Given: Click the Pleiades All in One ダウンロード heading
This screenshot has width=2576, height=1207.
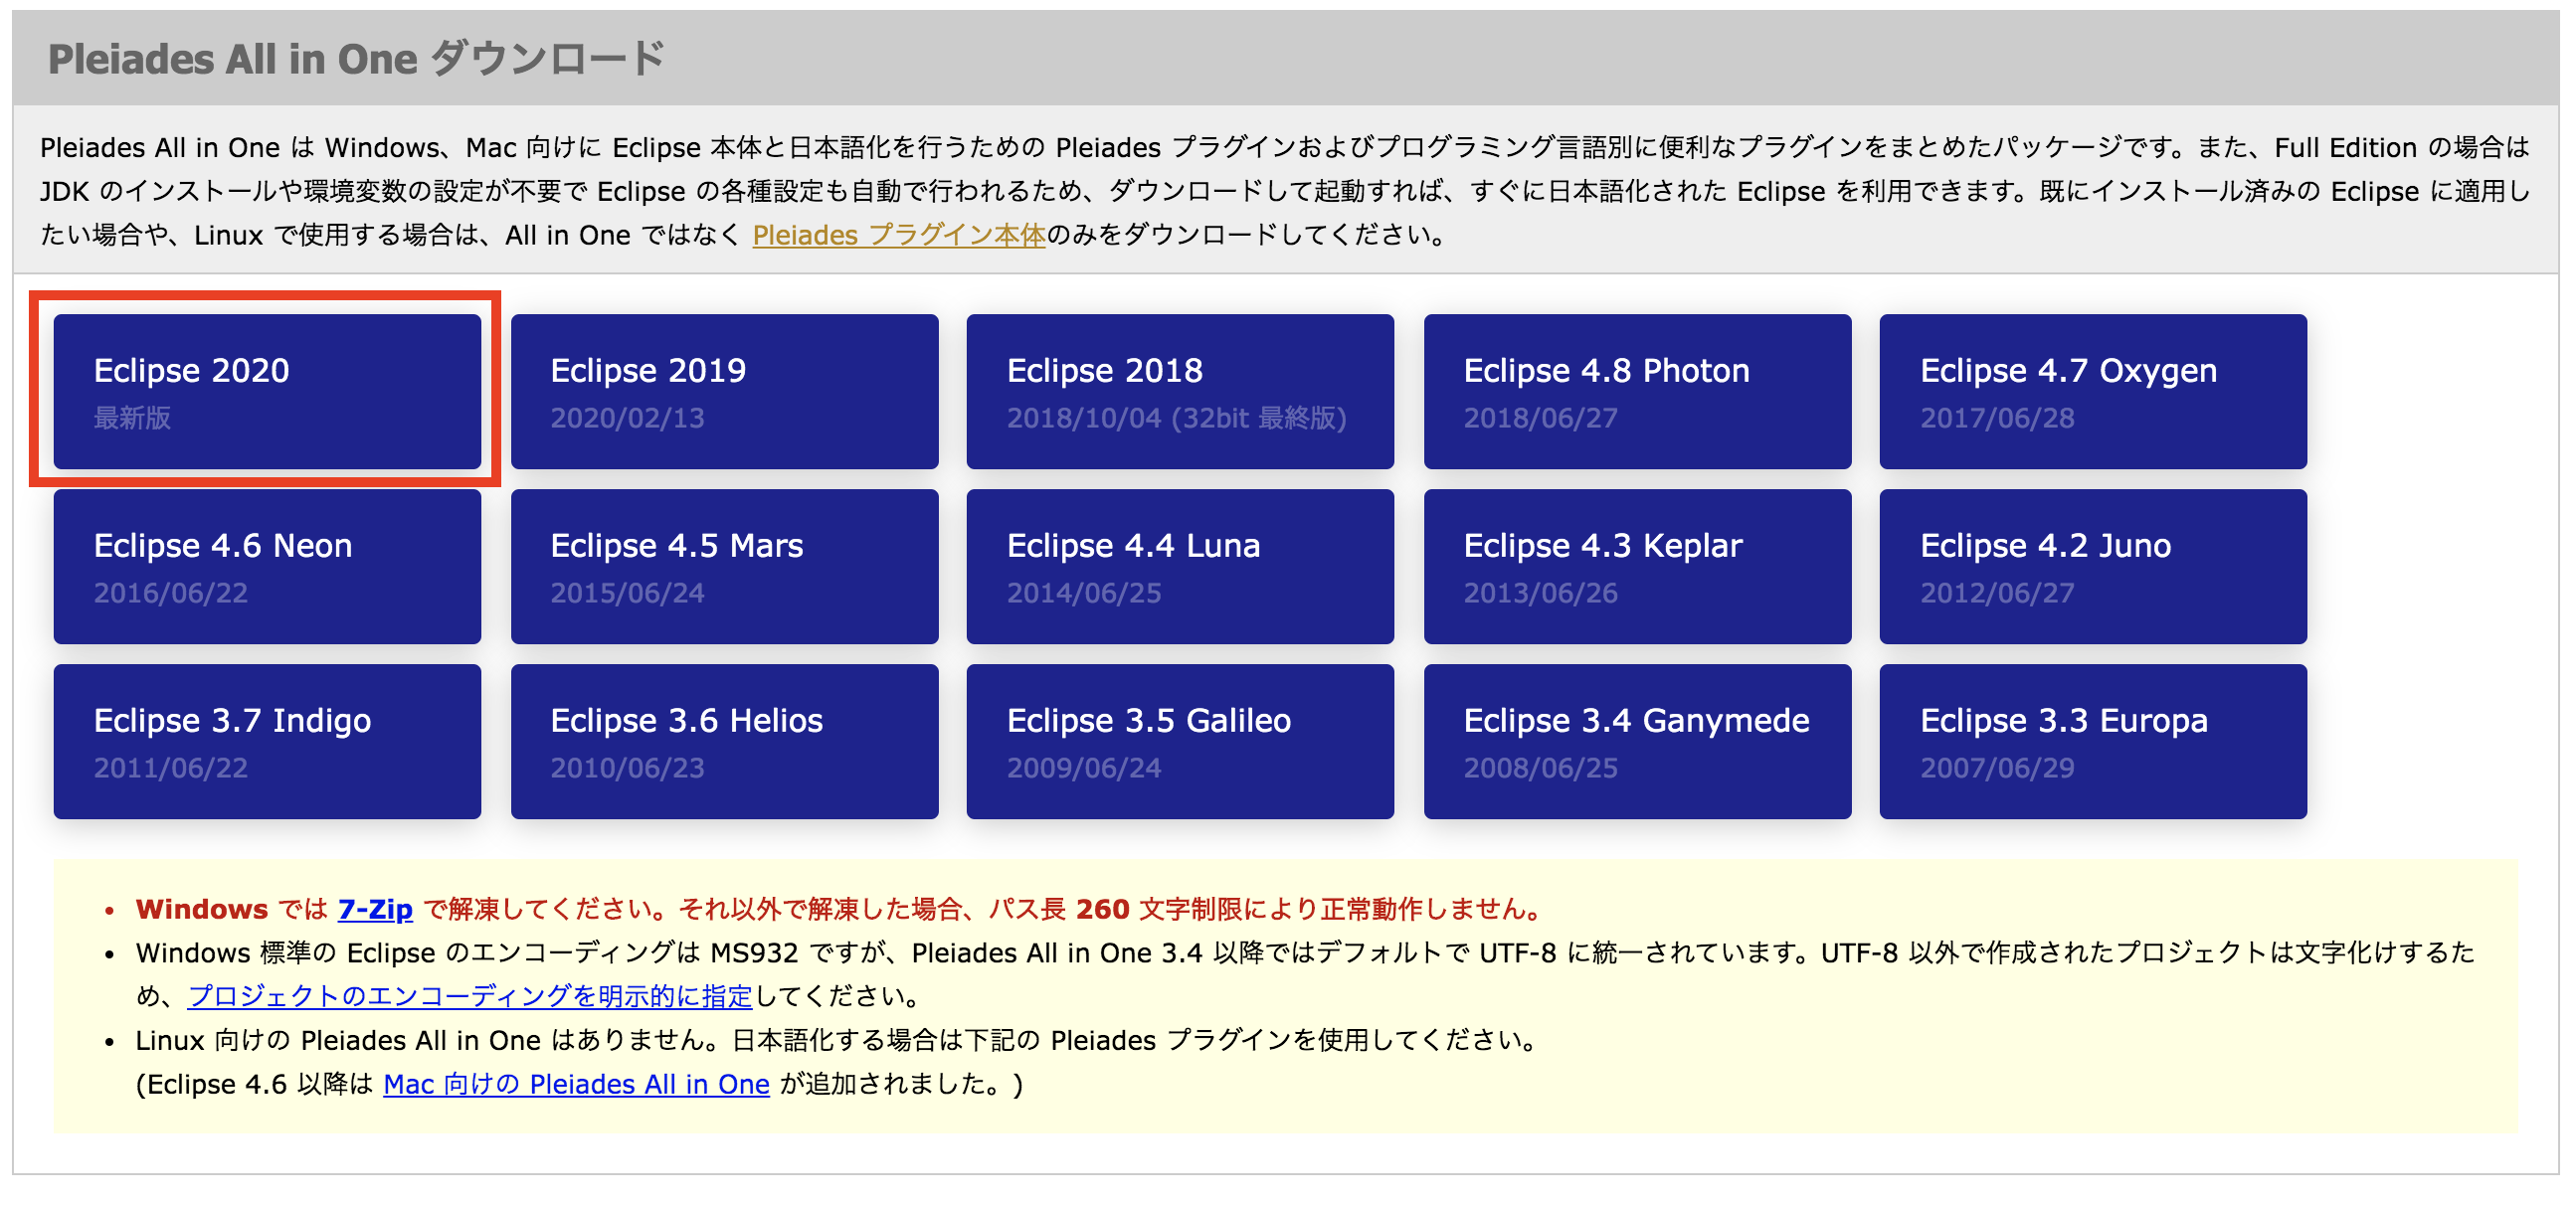Looking at the screenshot, I should (355, 57).
